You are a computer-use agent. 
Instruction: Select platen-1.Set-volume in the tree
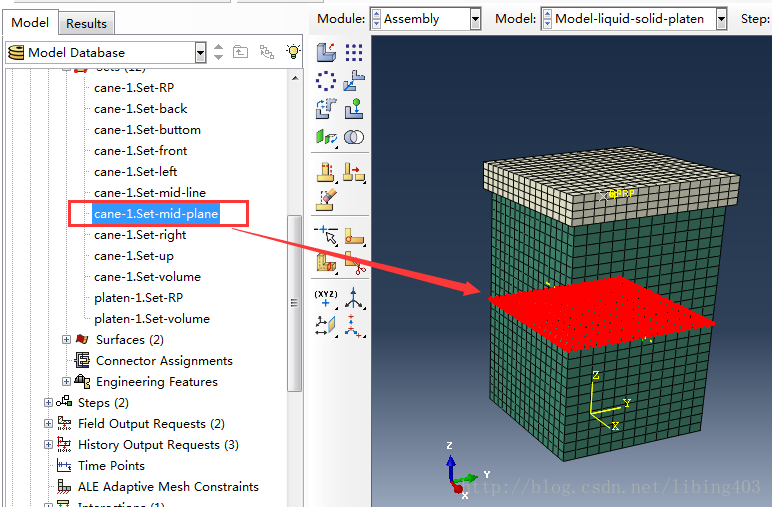(x=152, y=319)
